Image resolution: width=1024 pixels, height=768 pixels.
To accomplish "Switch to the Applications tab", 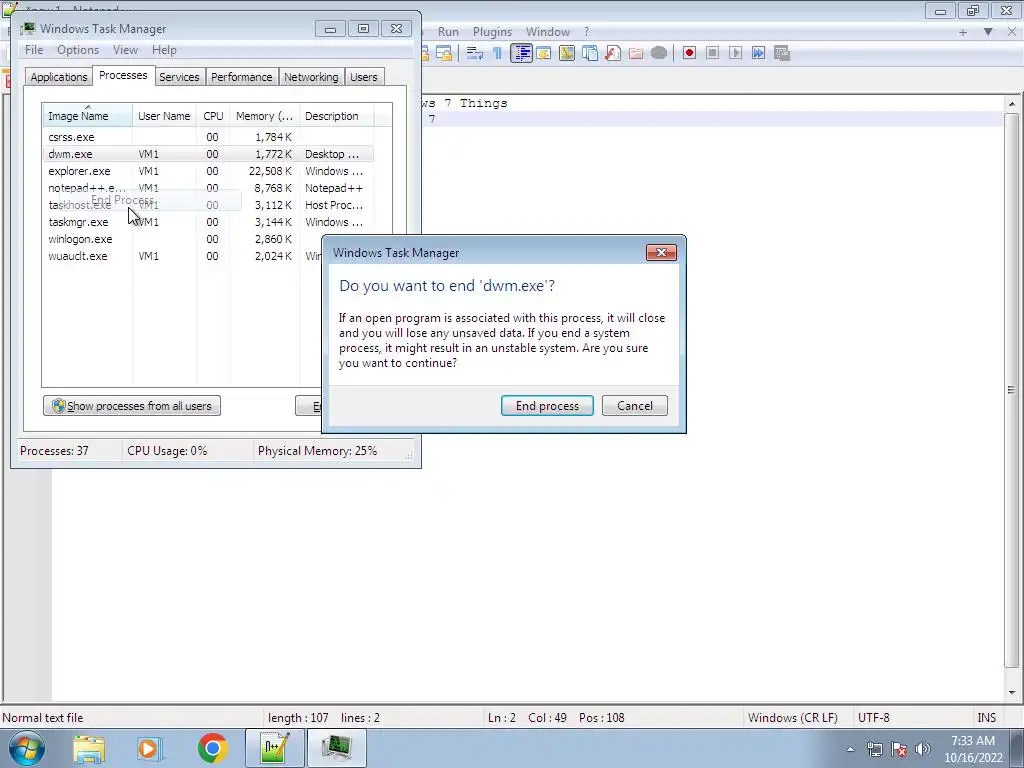I will click(x=59, y=77).
